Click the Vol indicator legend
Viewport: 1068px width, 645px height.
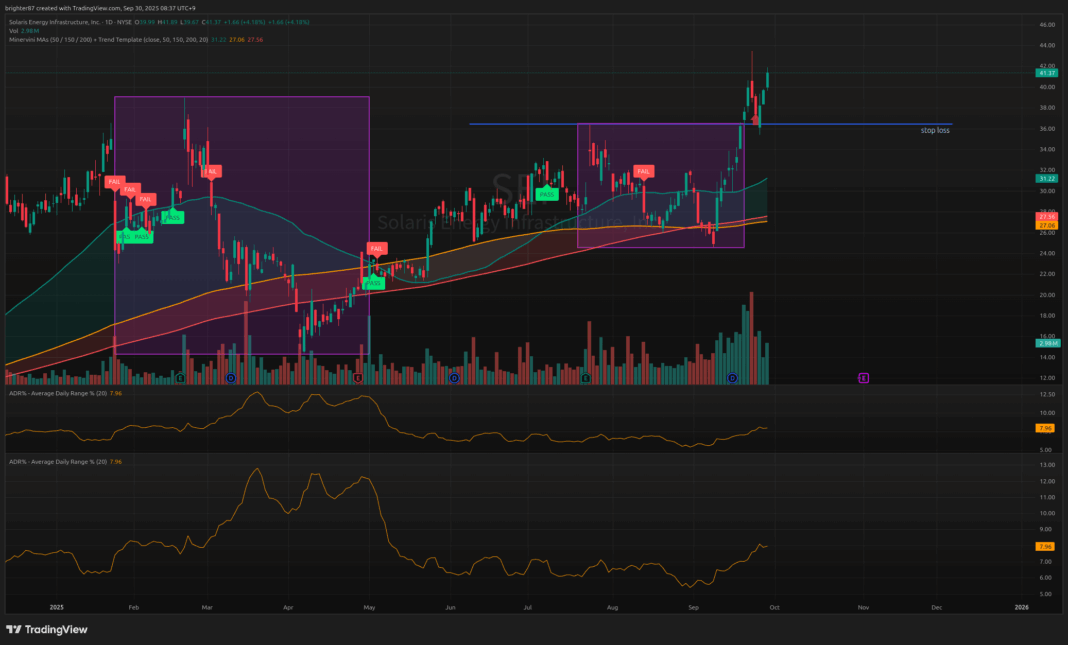click(x=20, y=31)
